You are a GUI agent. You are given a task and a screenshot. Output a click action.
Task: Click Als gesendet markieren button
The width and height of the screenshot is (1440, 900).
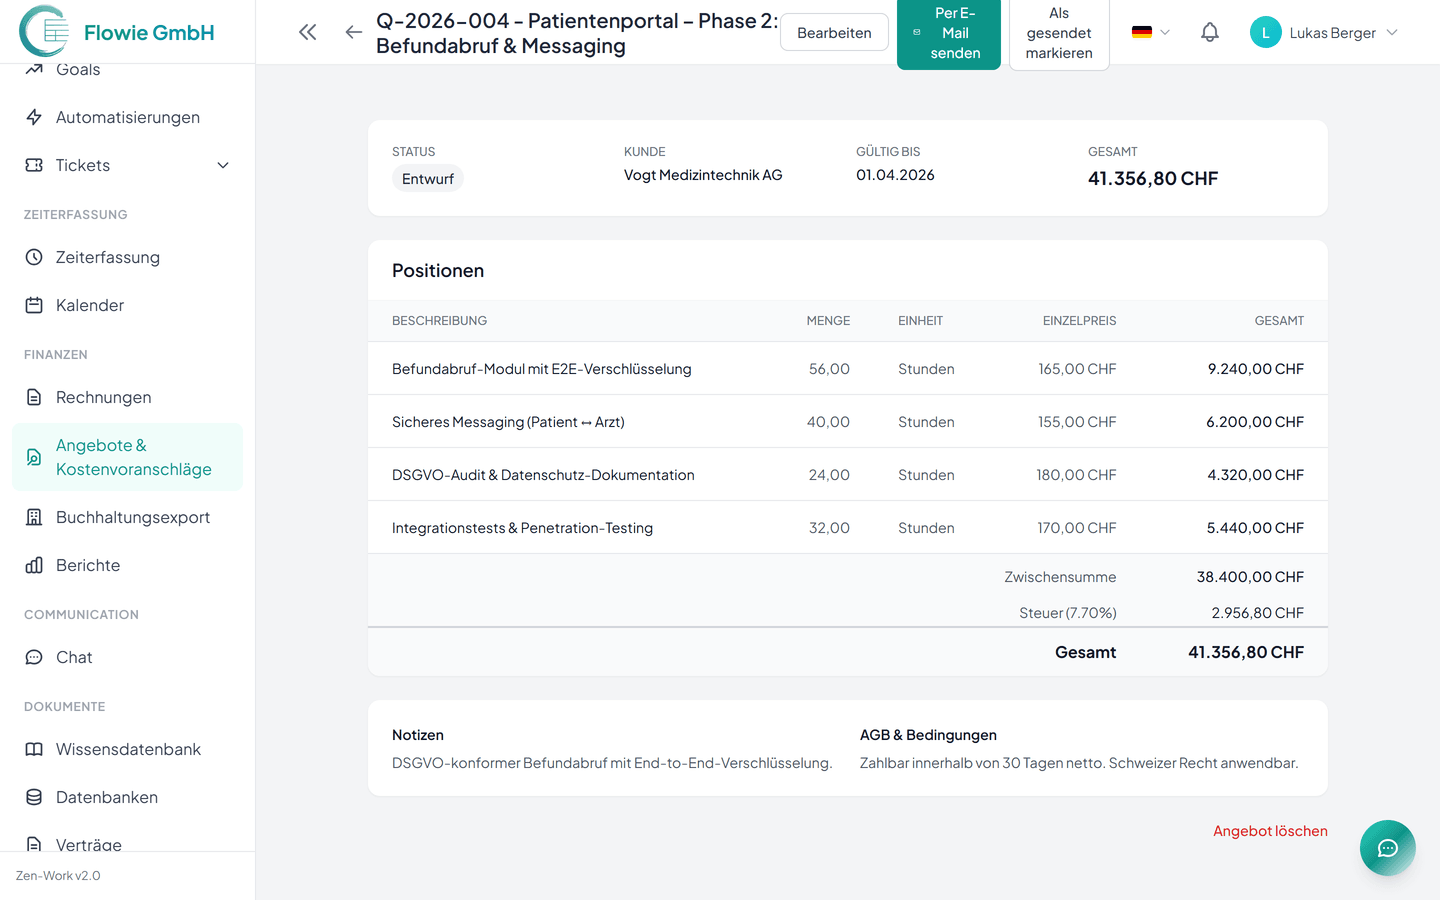click(1059, 33)
